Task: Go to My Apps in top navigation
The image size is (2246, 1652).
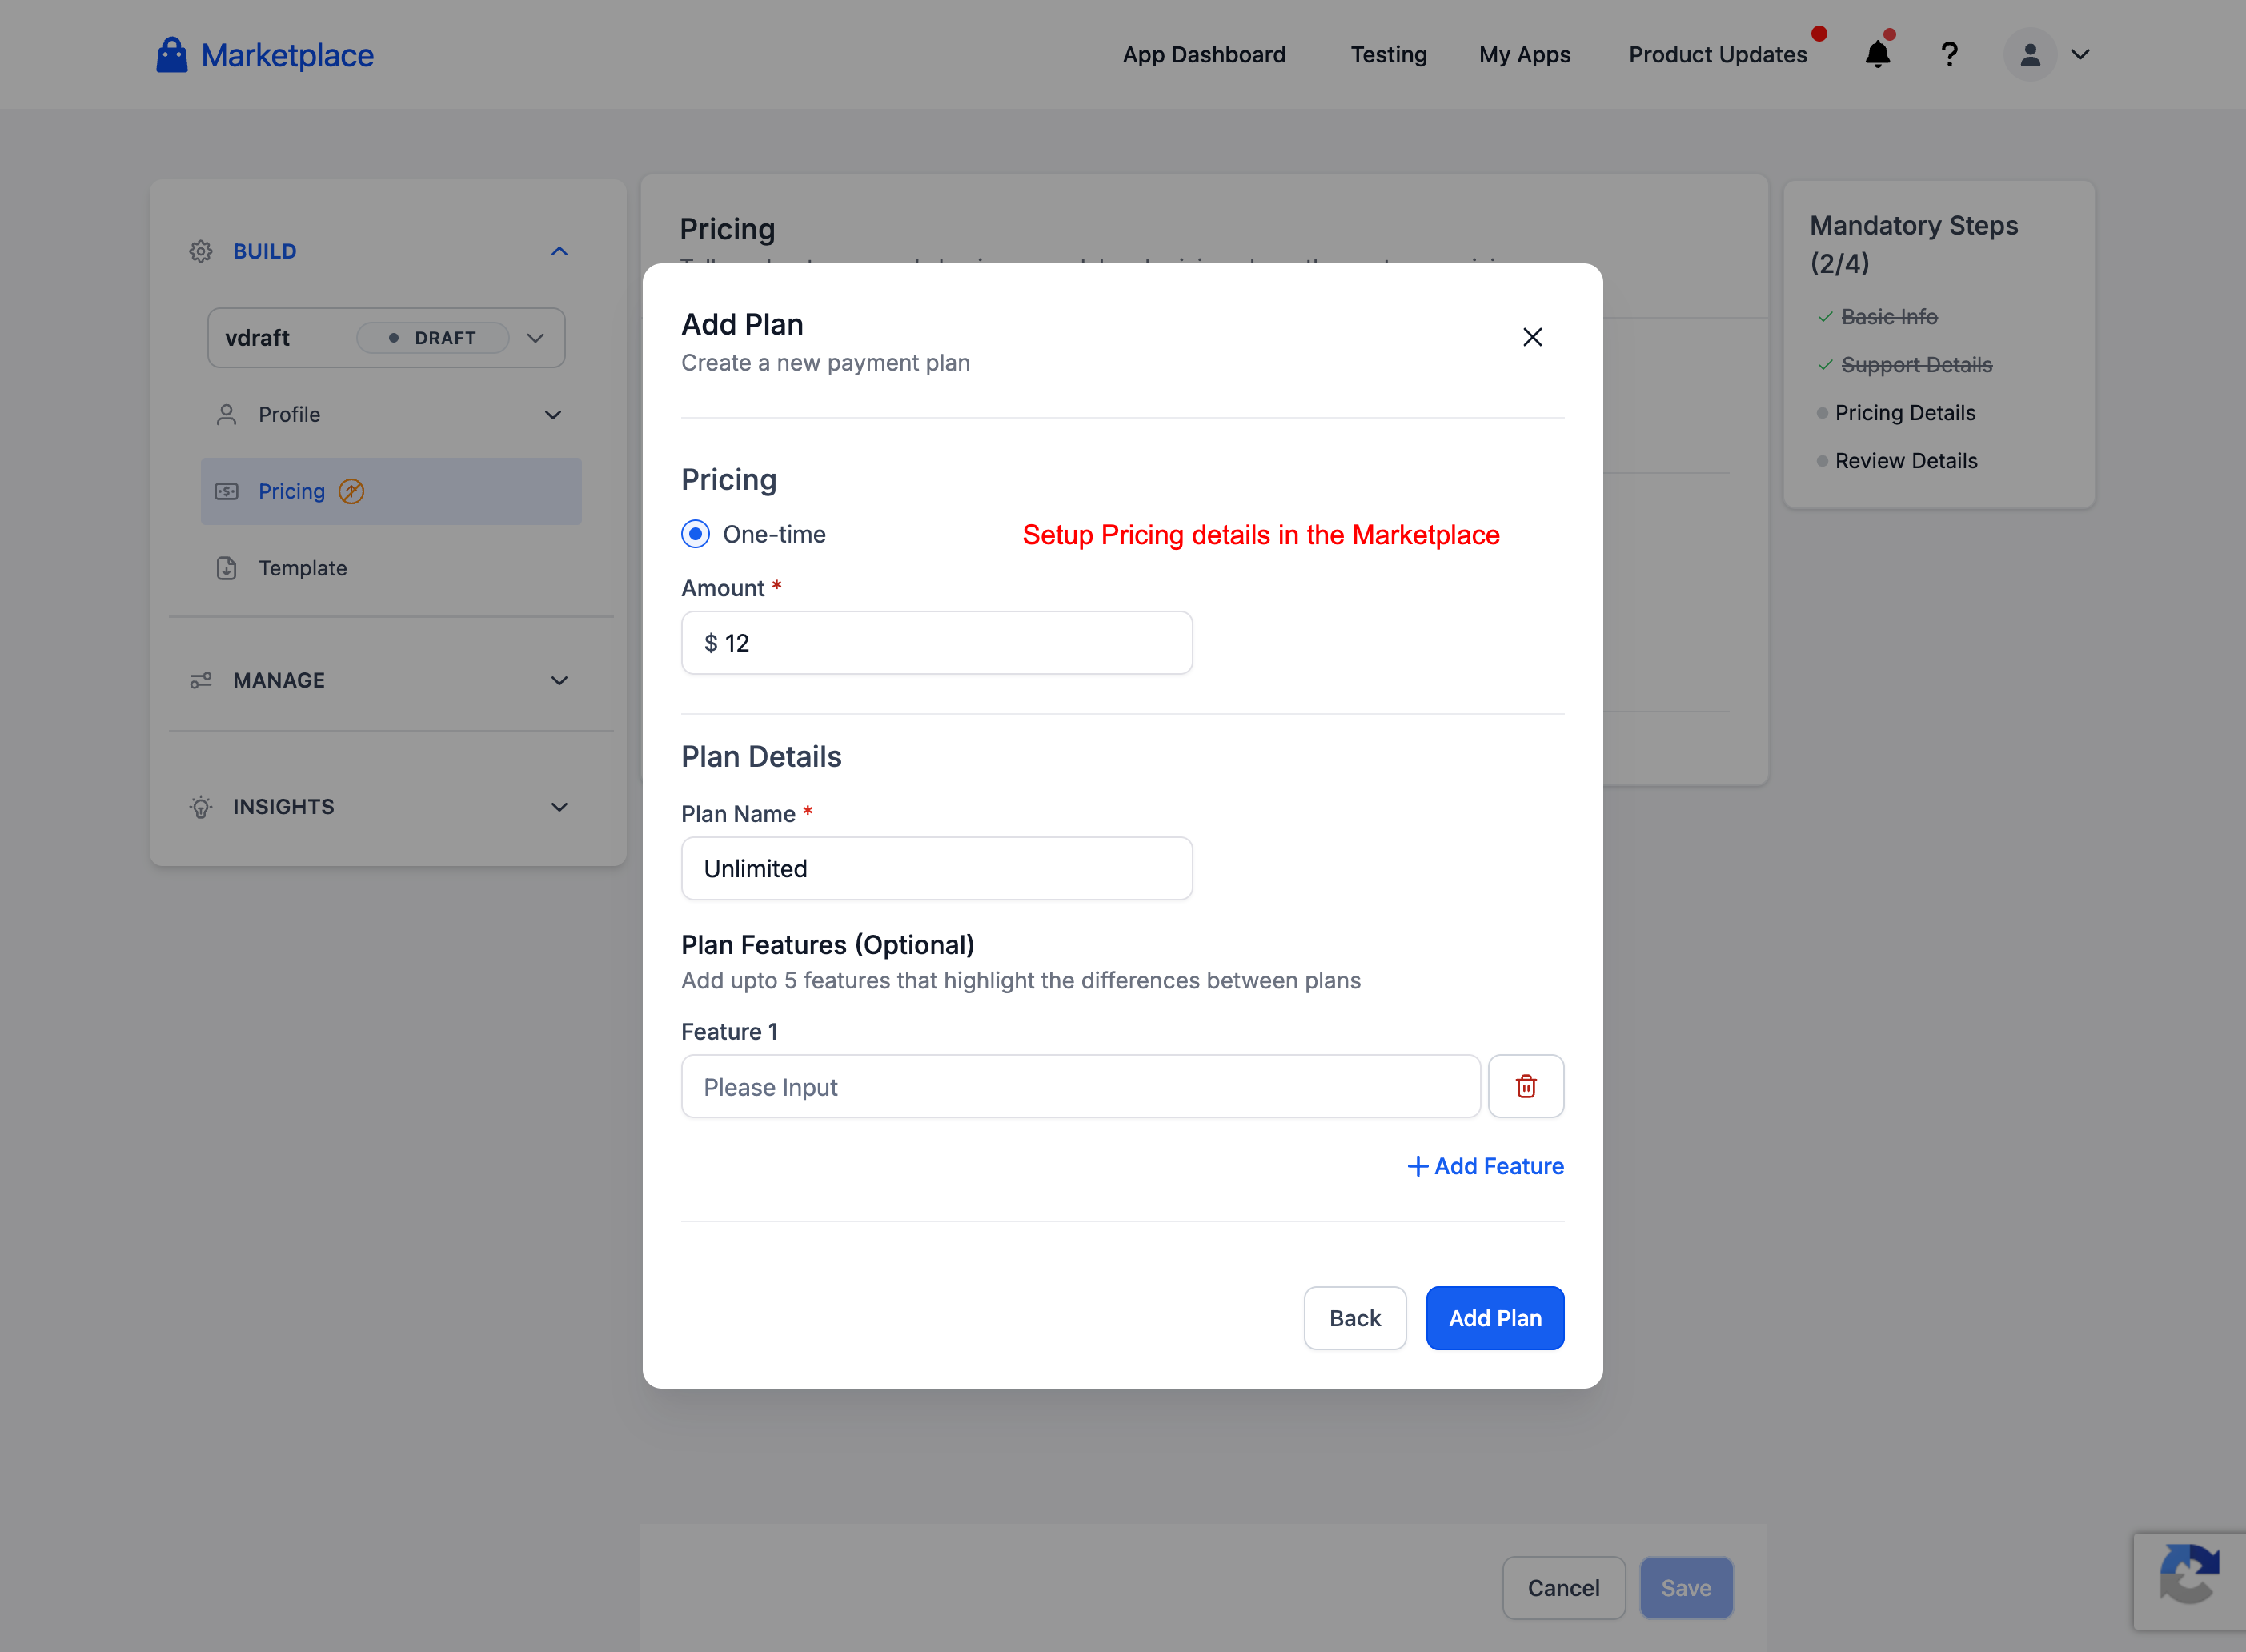Action: click(x=1524, y=55)
